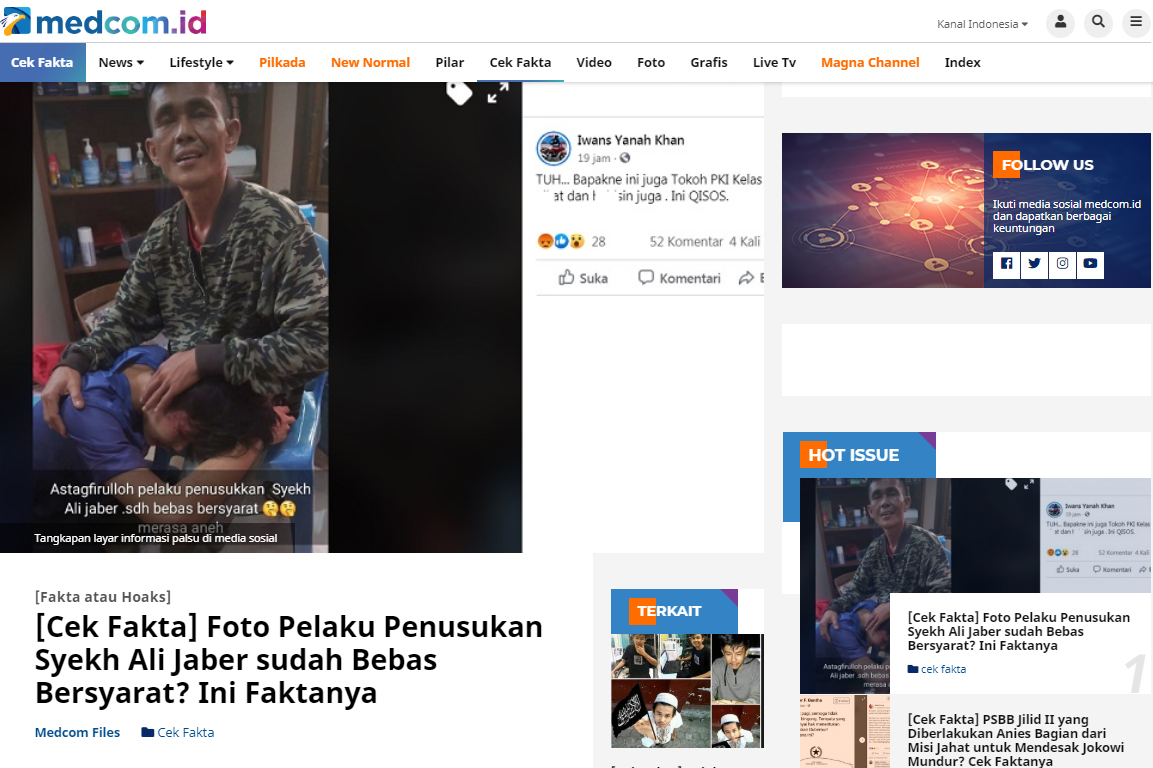This screenshot has height=768, width=1153.
Task: Open search with the magnifier icon
Action: 1099,23
